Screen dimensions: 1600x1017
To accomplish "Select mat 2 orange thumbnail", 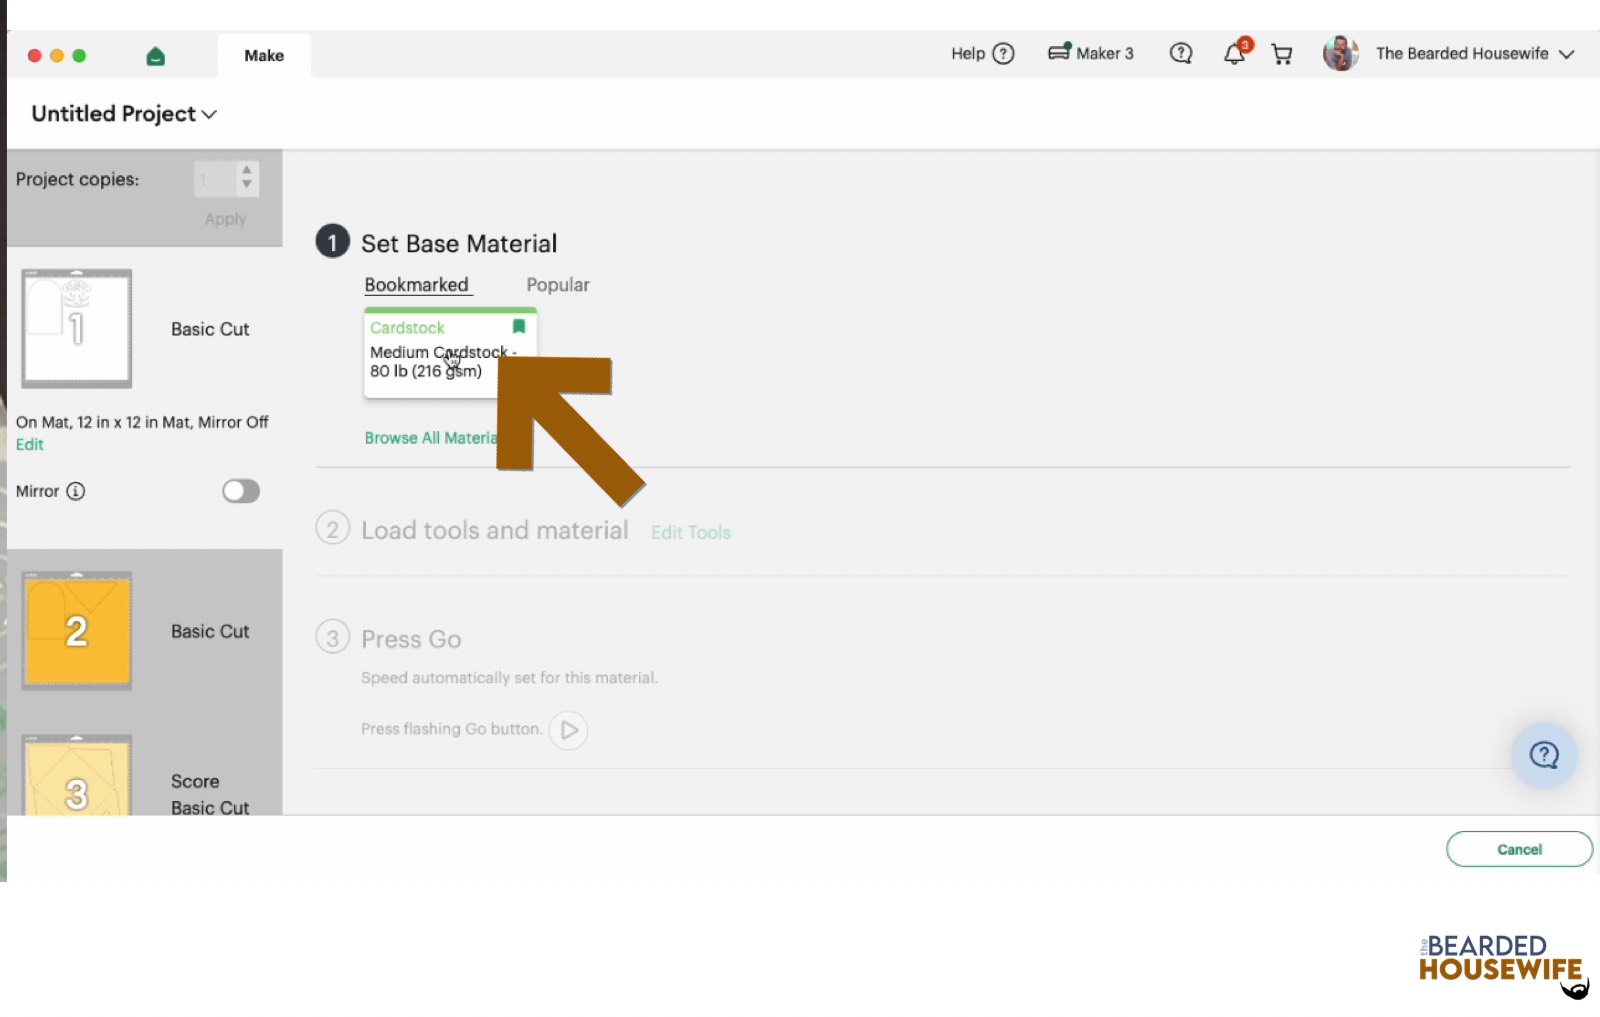I will point(77,631).
